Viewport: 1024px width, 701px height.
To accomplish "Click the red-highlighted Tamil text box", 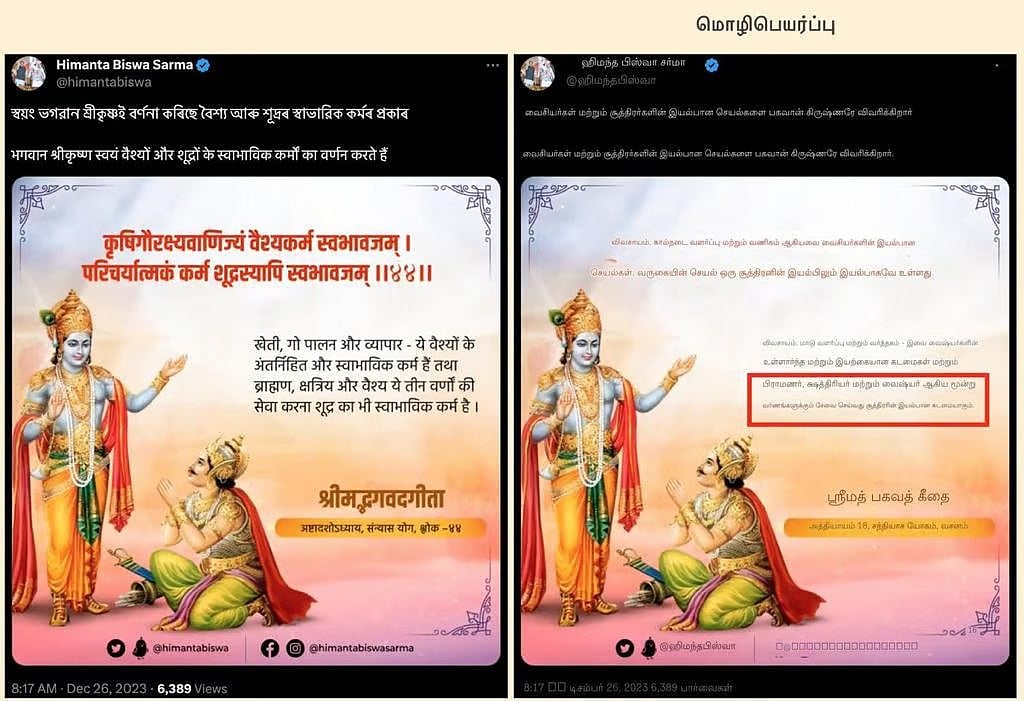I will click(x=868, y=399).
